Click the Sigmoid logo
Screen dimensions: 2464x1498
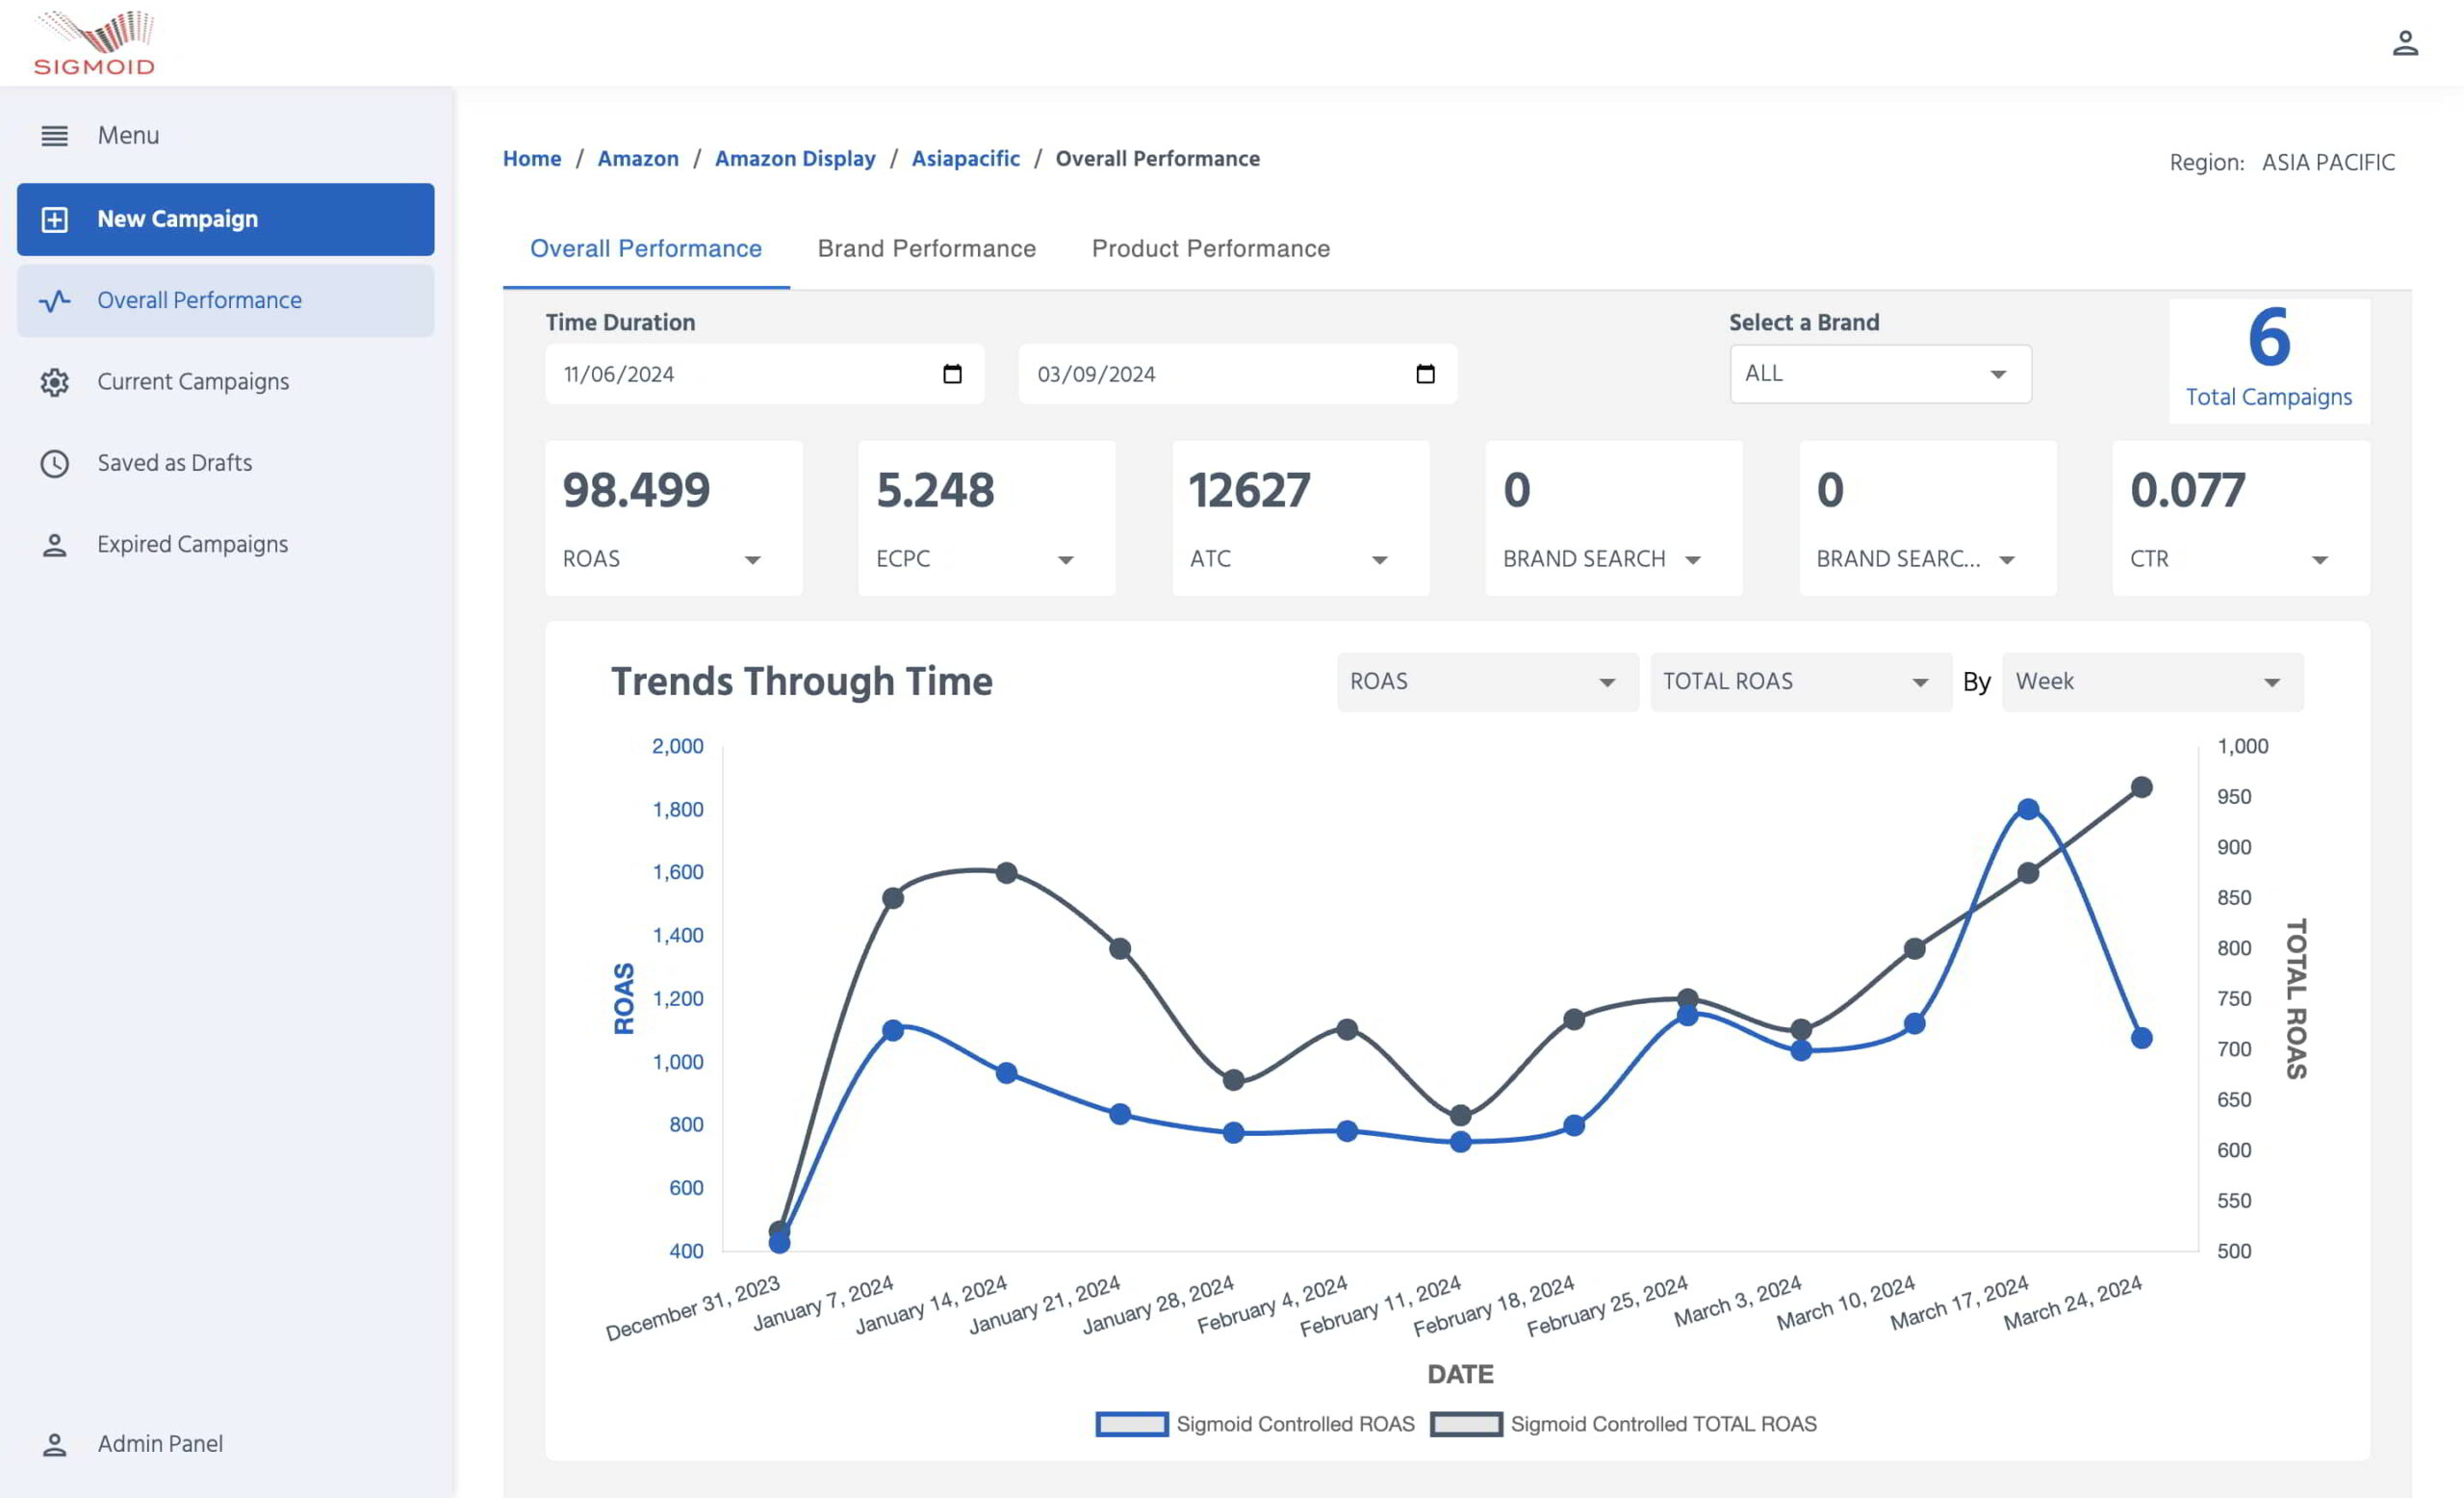click(x=95, y=43)
